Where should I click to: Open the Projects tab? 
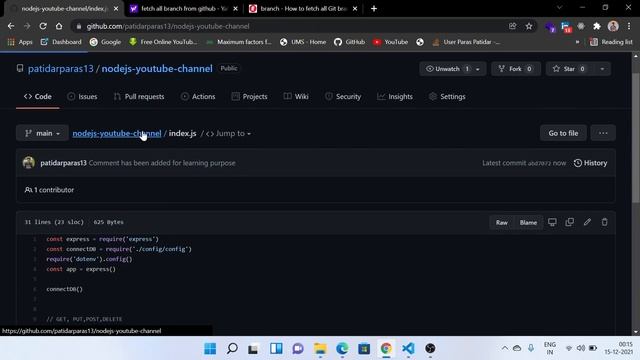tap(249, 97)
